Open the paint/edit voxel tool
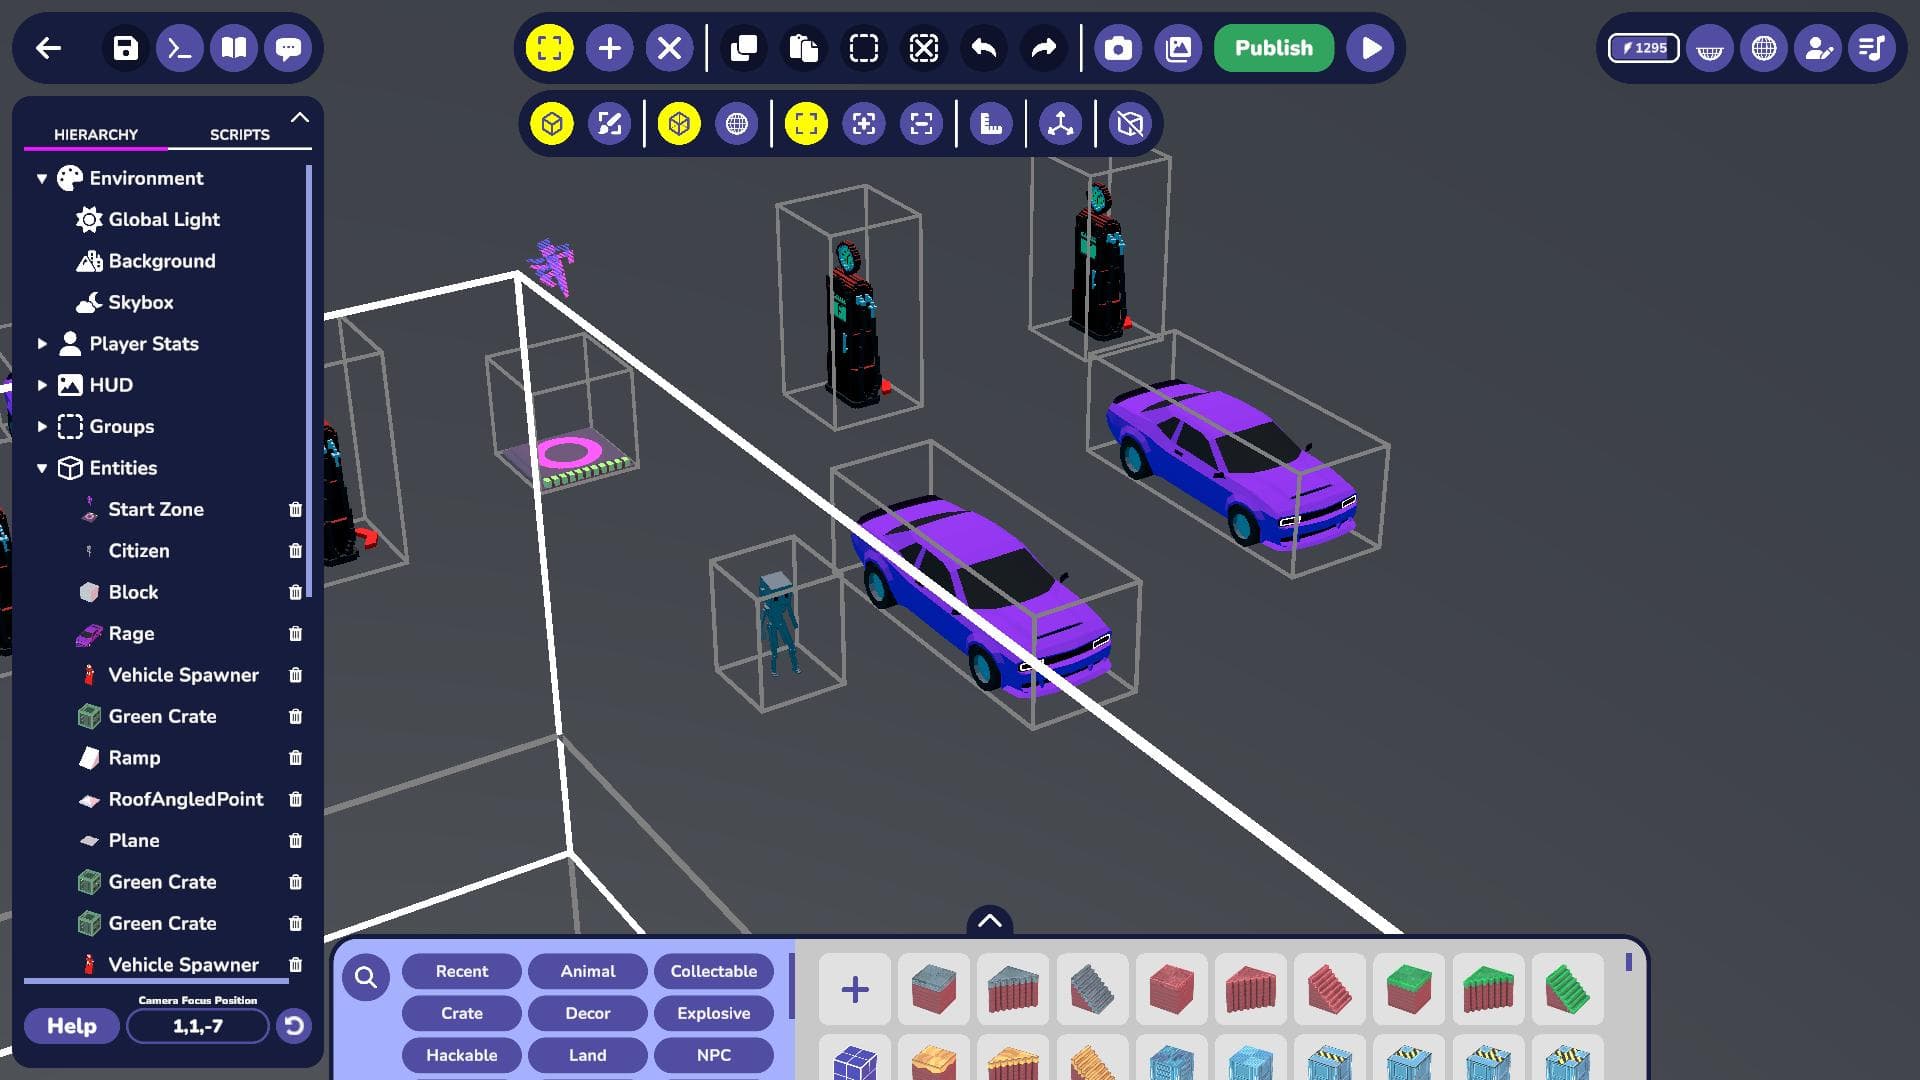The image size is (1920, 1080). [x=611, y=124]
